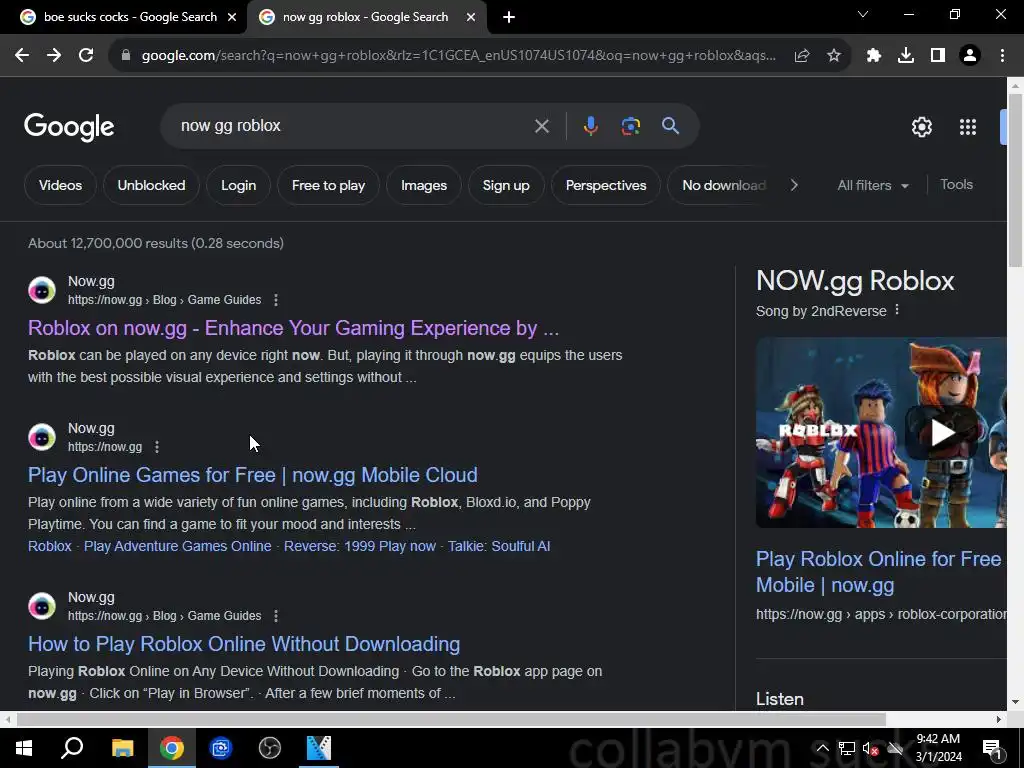The image size is (1024, 768).
Task: Close the 'now gg roblox' tab
Action: (x=470, y=18)
